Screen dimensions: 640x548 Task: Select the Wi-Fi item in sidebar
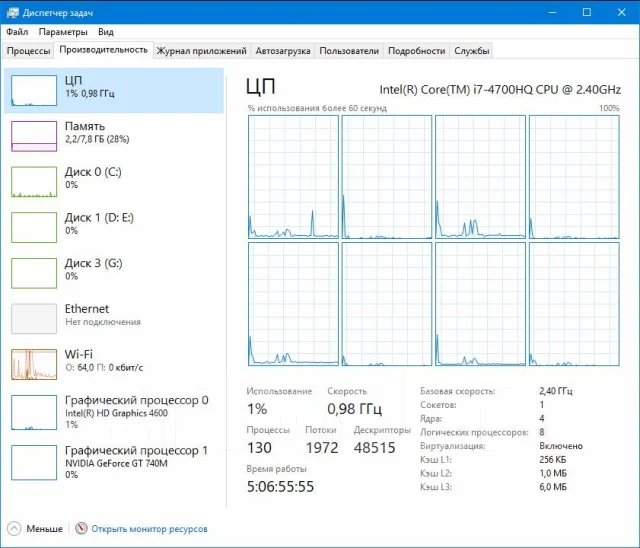tap(114, 364)
